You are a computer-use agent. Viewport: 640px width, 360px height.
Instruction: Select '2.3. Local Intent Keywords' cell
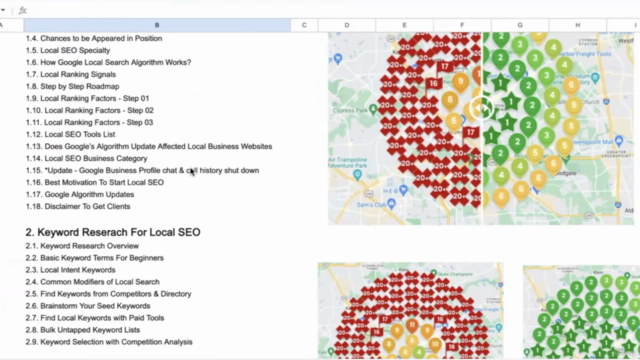click(71, 270)
